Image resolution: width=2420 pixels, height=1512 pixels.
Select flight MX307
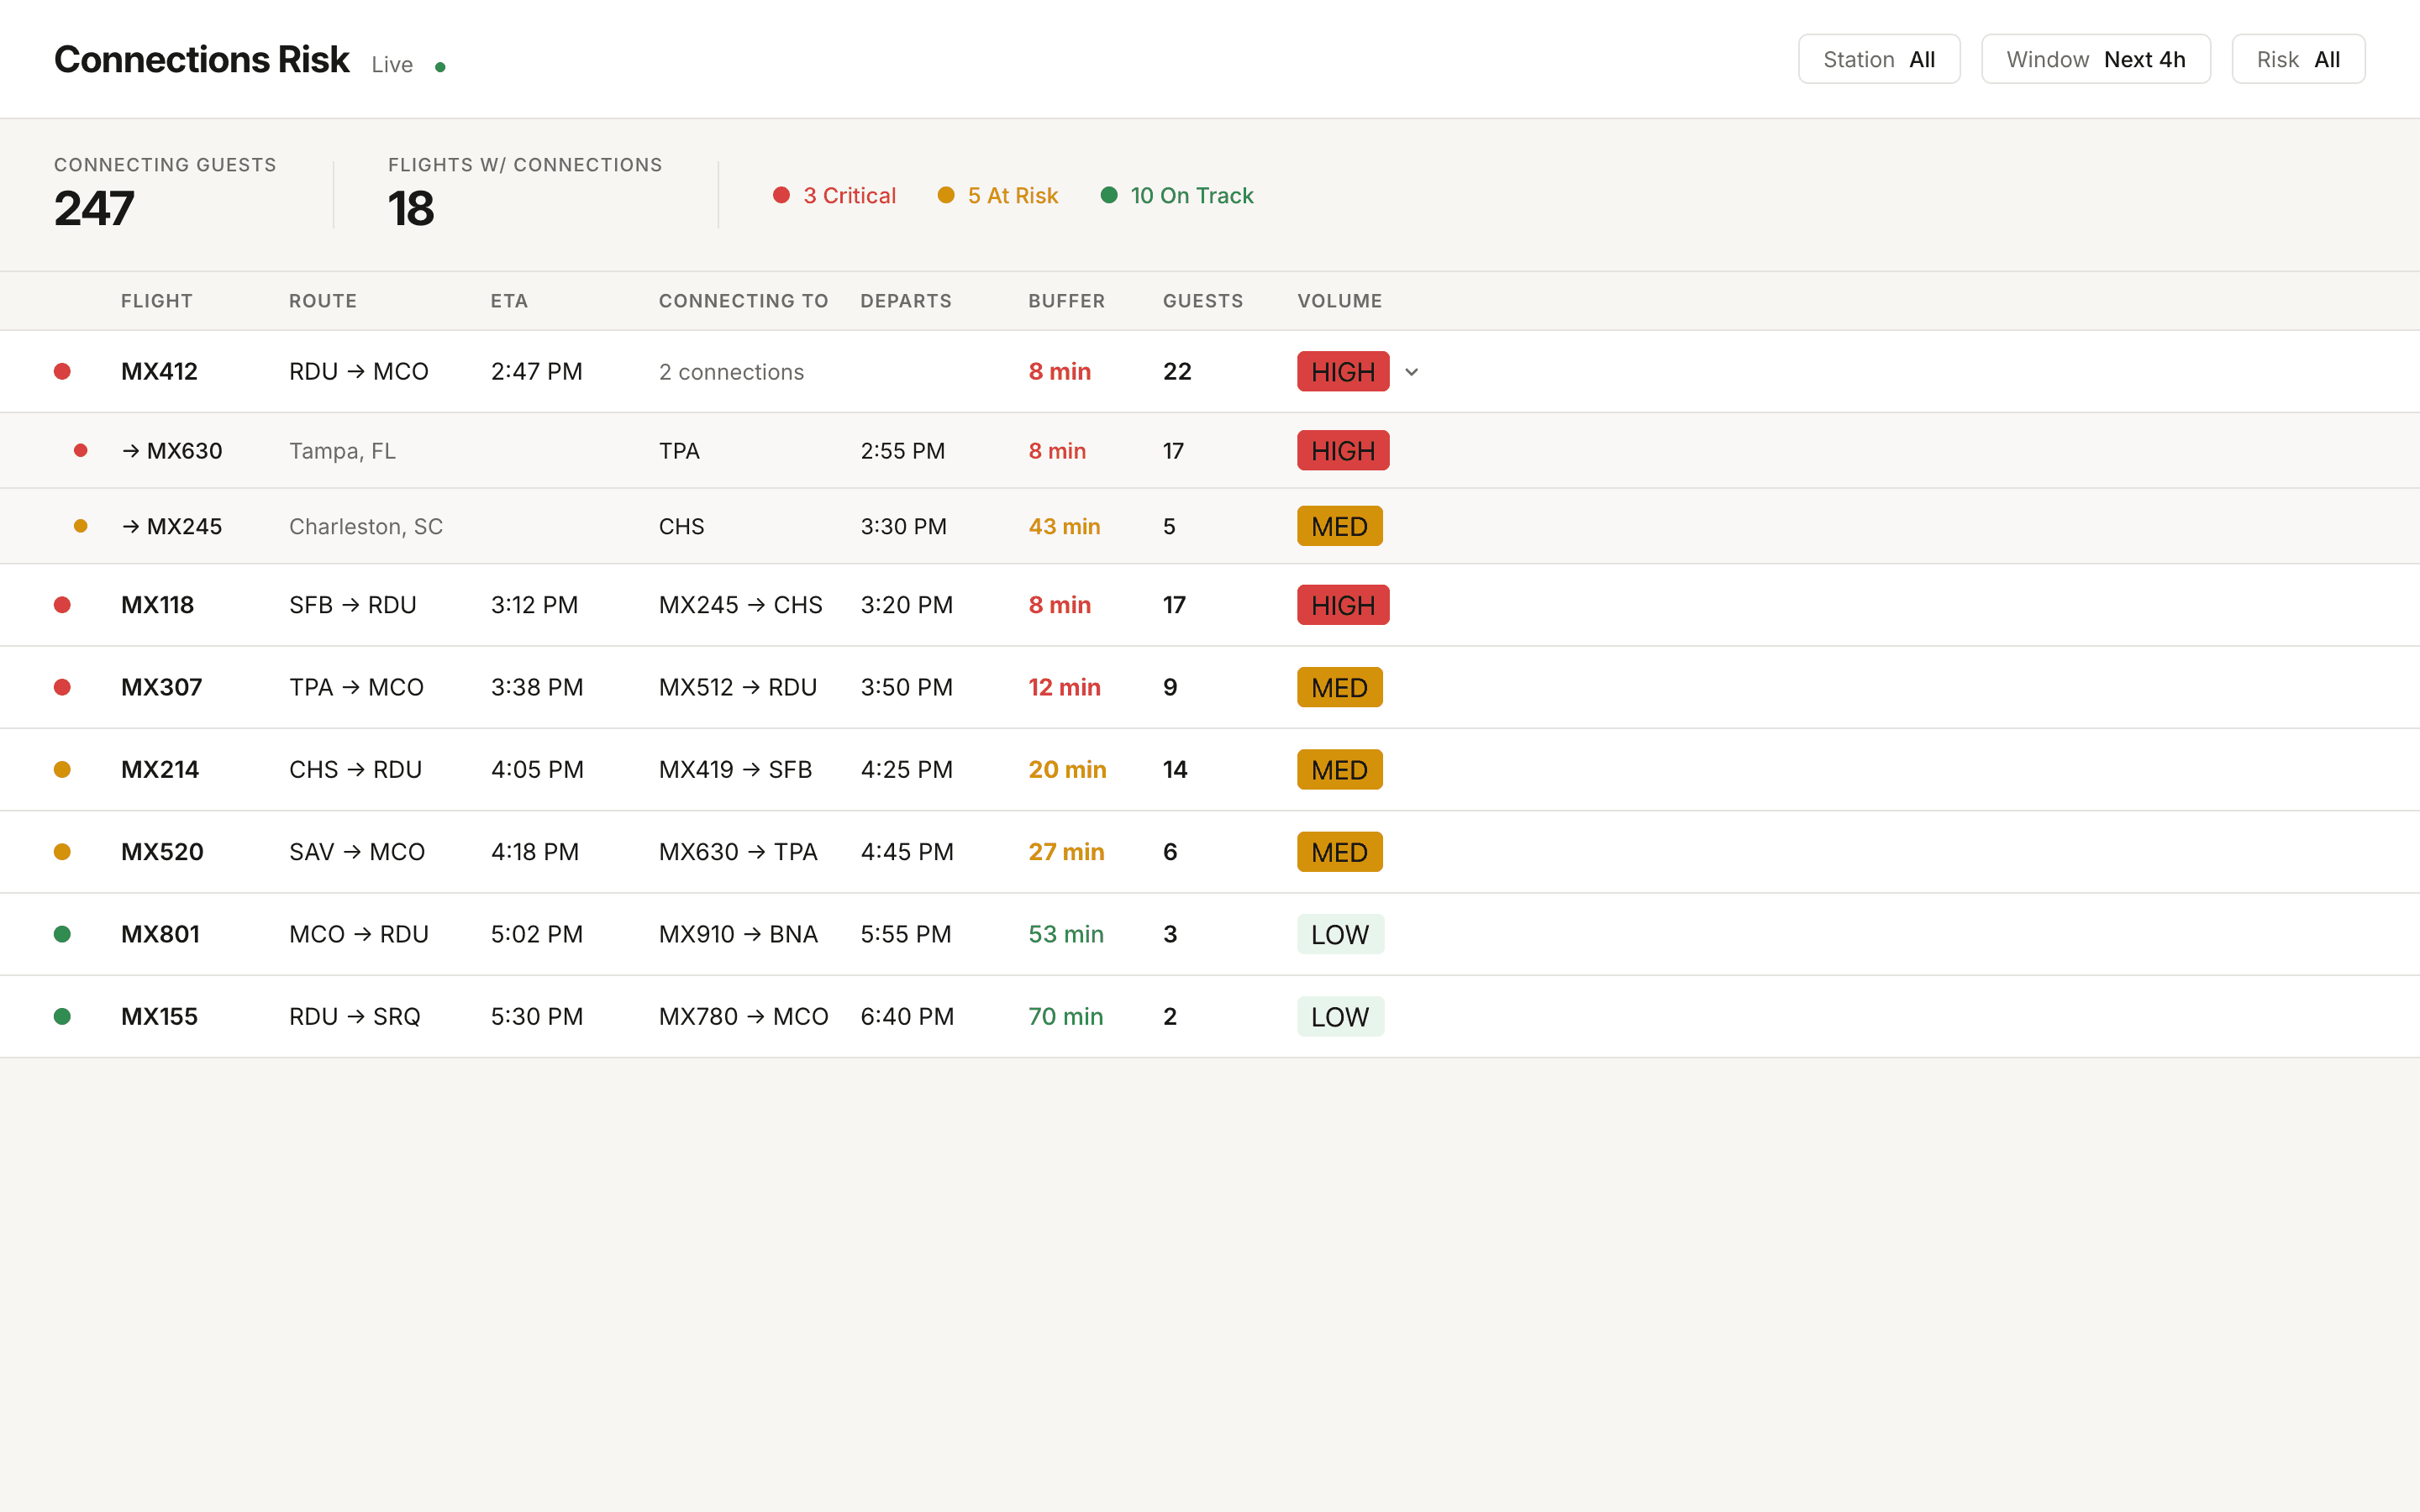pyautogui.click(x=161, y=687)
